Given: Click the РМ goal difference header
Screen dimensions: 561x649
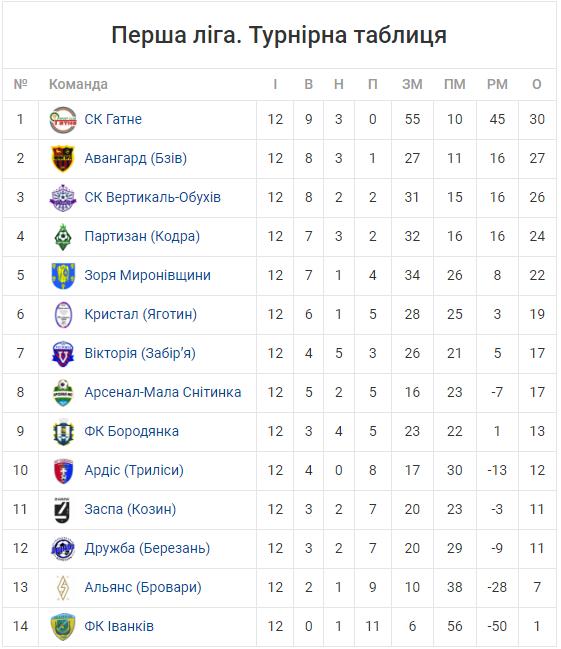Looking at the screenshot, I should 497,84.
